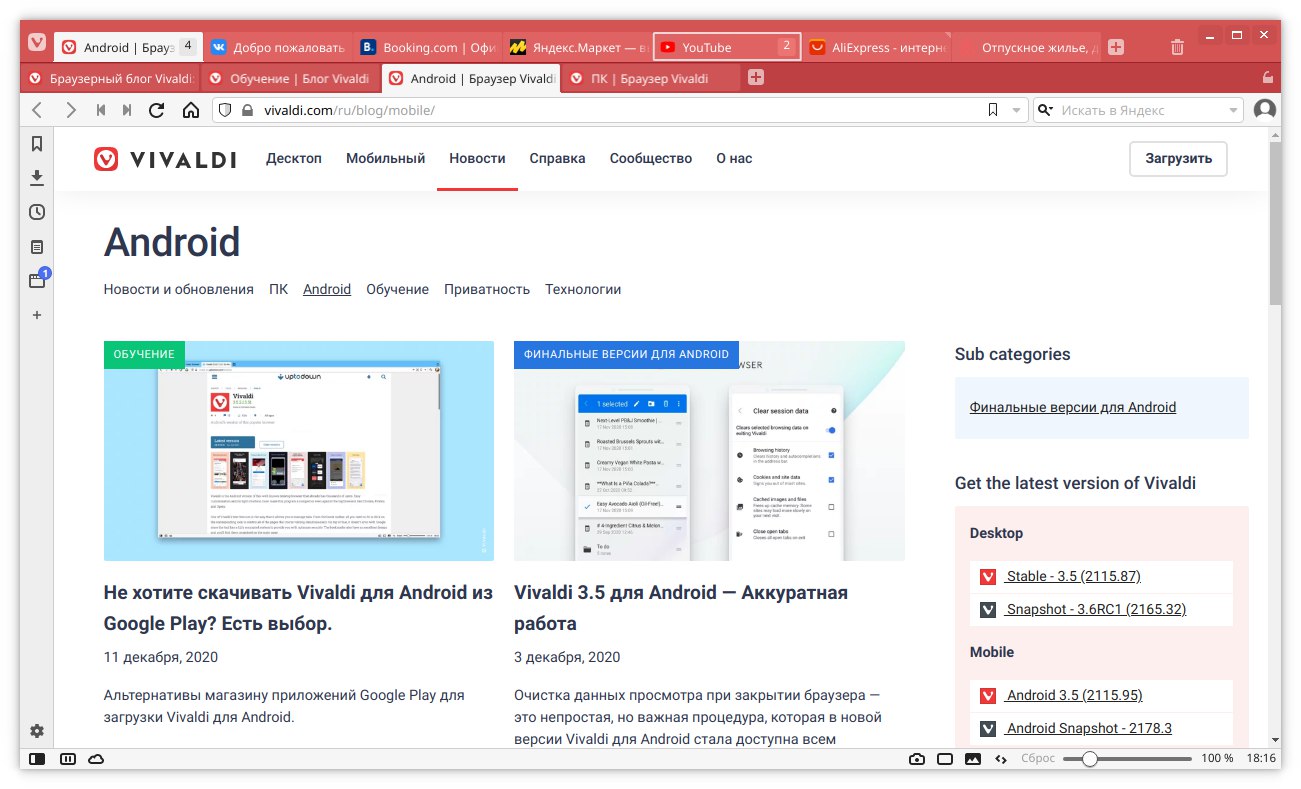Open the ПК blog category link

(x=278, y=289)
